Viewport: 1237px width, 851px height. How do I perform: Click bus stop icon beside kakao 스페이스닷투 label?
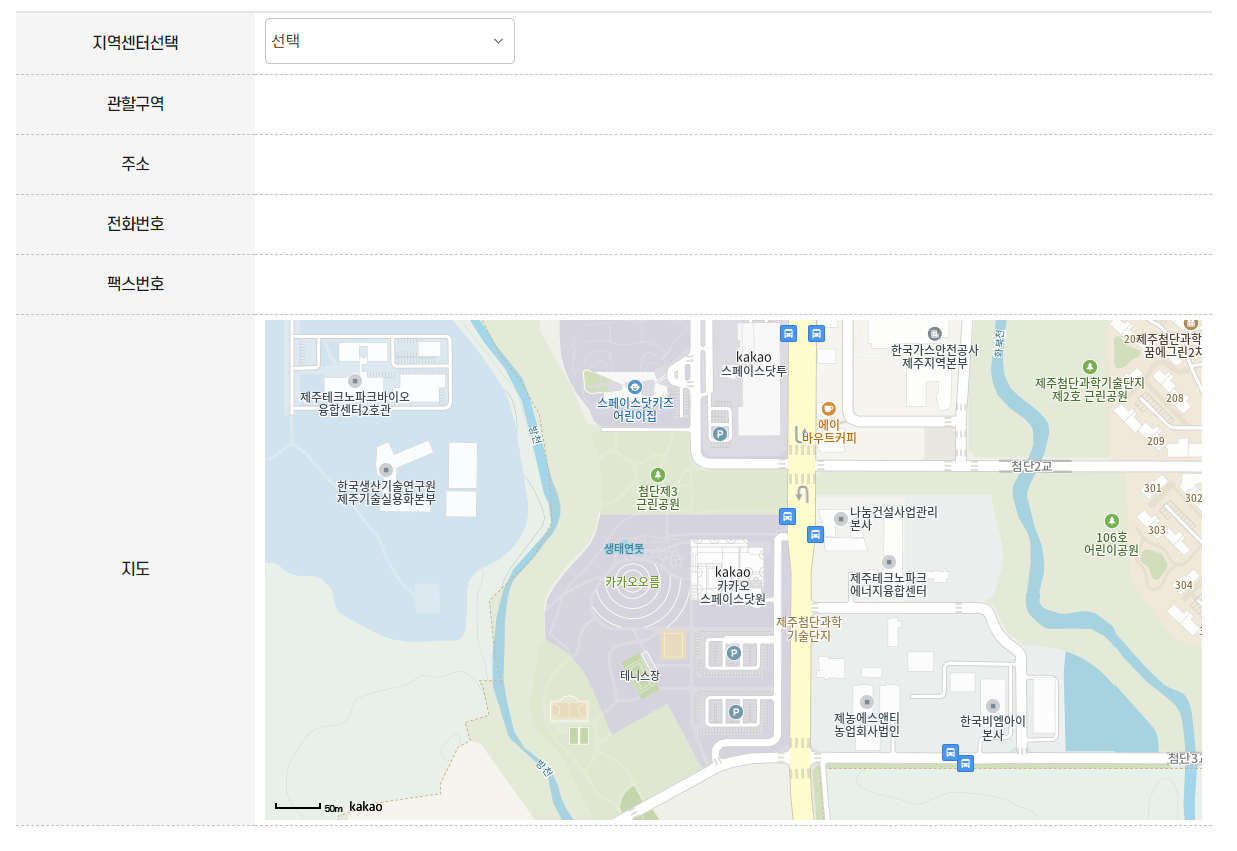[788, 333]
